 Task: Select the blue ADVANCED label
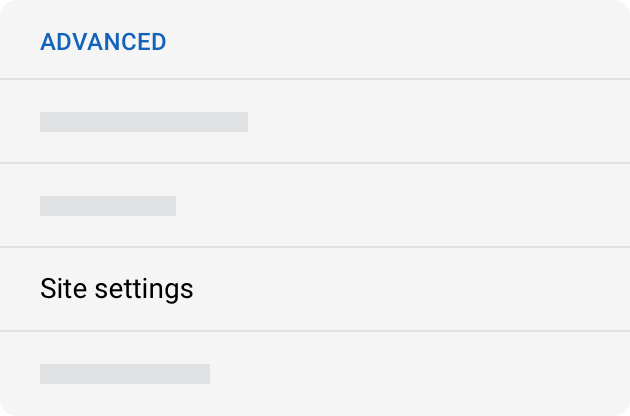[x=103, y=42]
